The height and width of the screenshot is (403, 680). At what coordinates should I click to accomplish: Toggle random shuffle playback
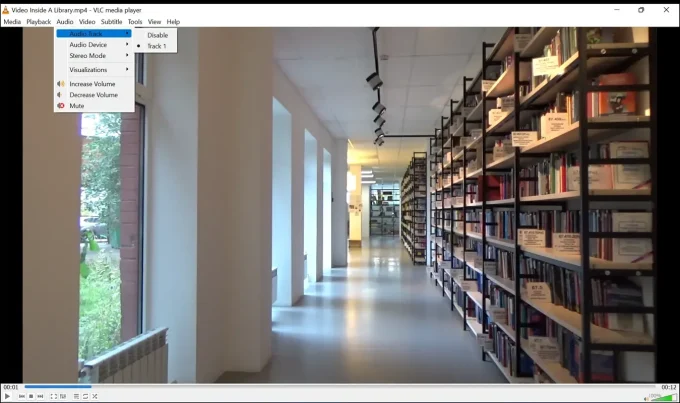tap(95, 396)
